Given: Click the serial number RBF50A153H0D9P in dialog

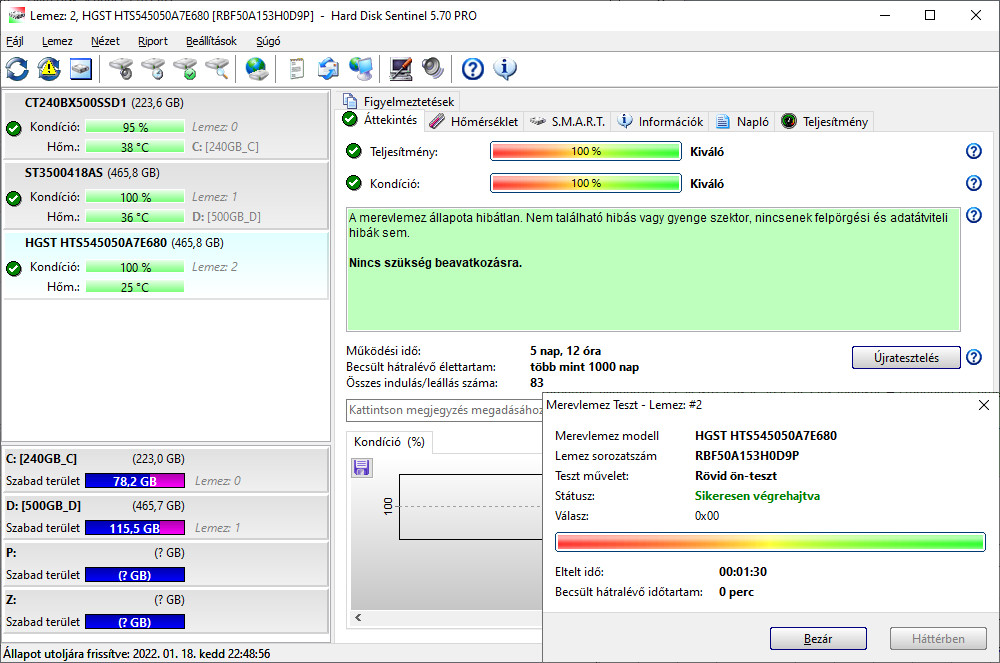Looking at the screenshot, I should (747, 456).
